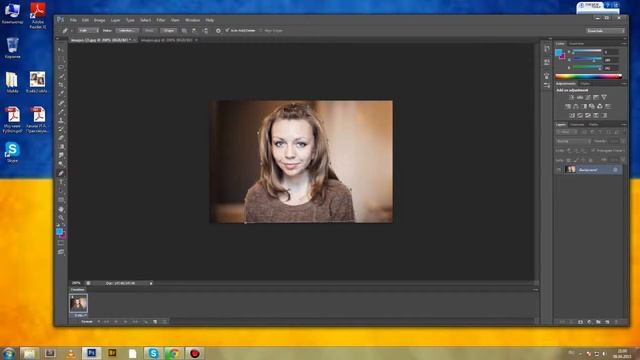Select the Lasso tool
Screen dimensions: 640x360
coord(61,67)
